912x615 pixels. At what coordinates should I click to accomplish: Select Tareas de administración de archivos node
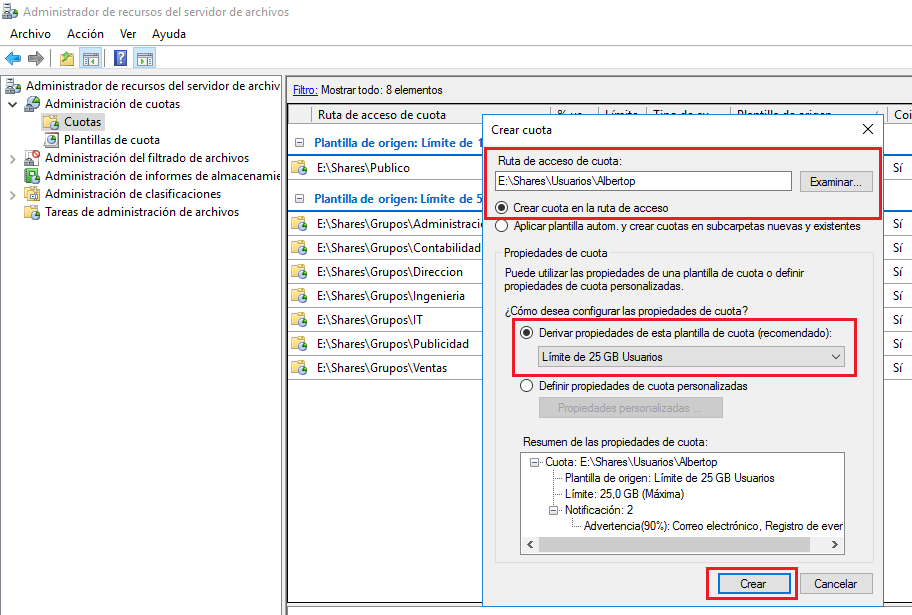tap(141, 212)
